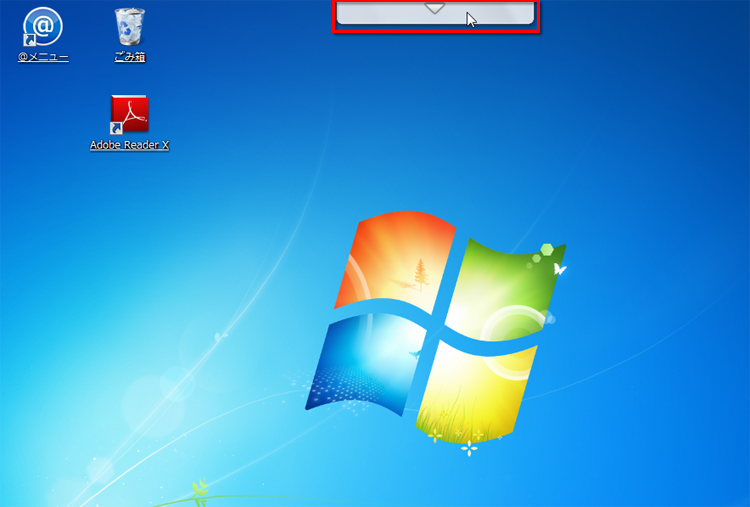
Task: Expand the pull-down tab at the top of the screen
Action: click(435, 12)
